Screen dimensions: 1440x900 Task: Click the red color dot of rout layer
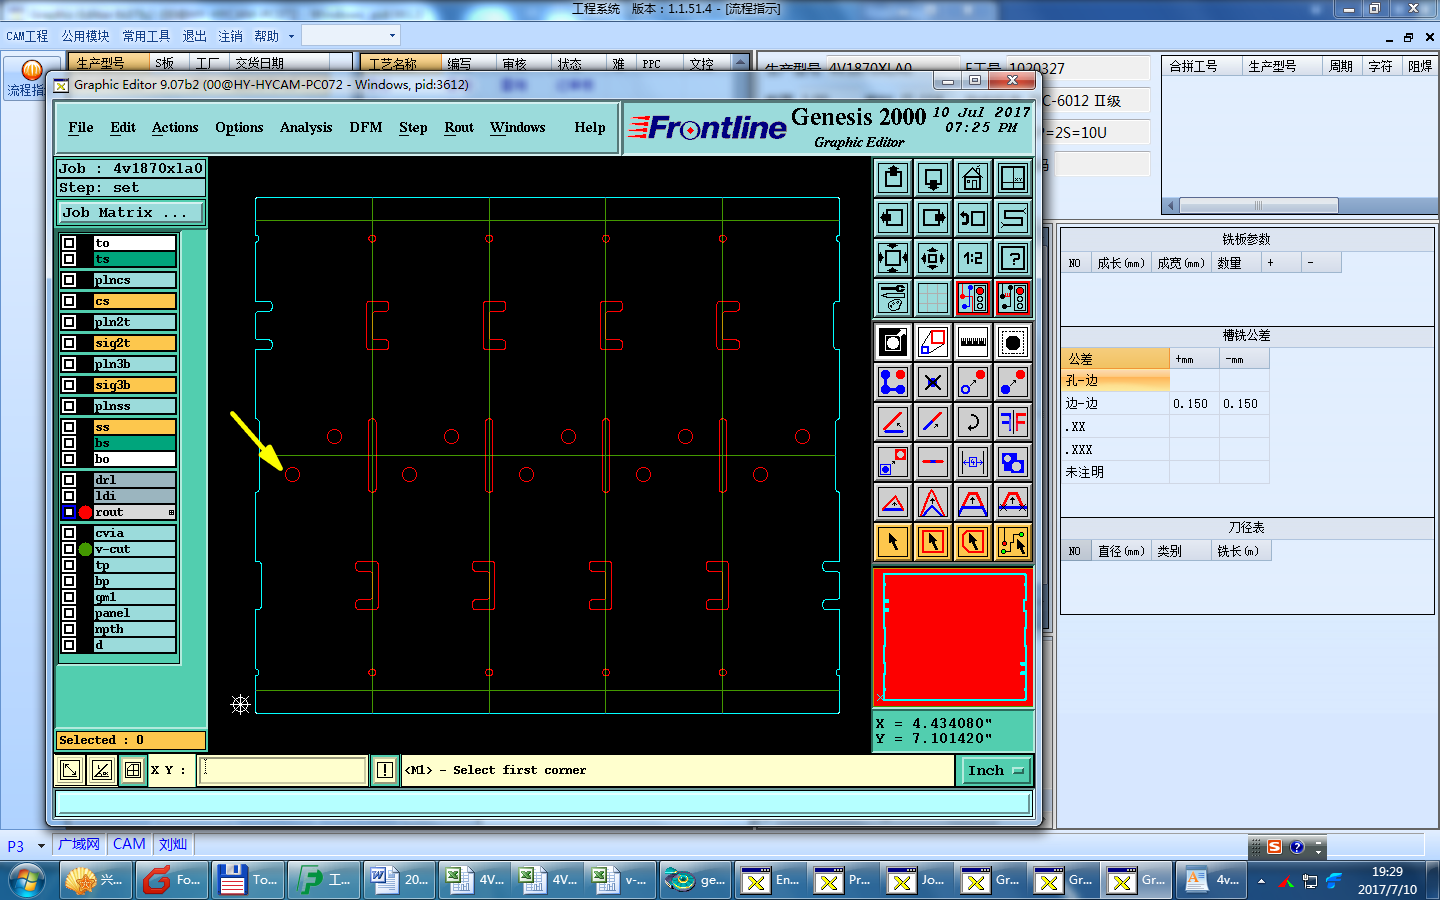(85, 512)
